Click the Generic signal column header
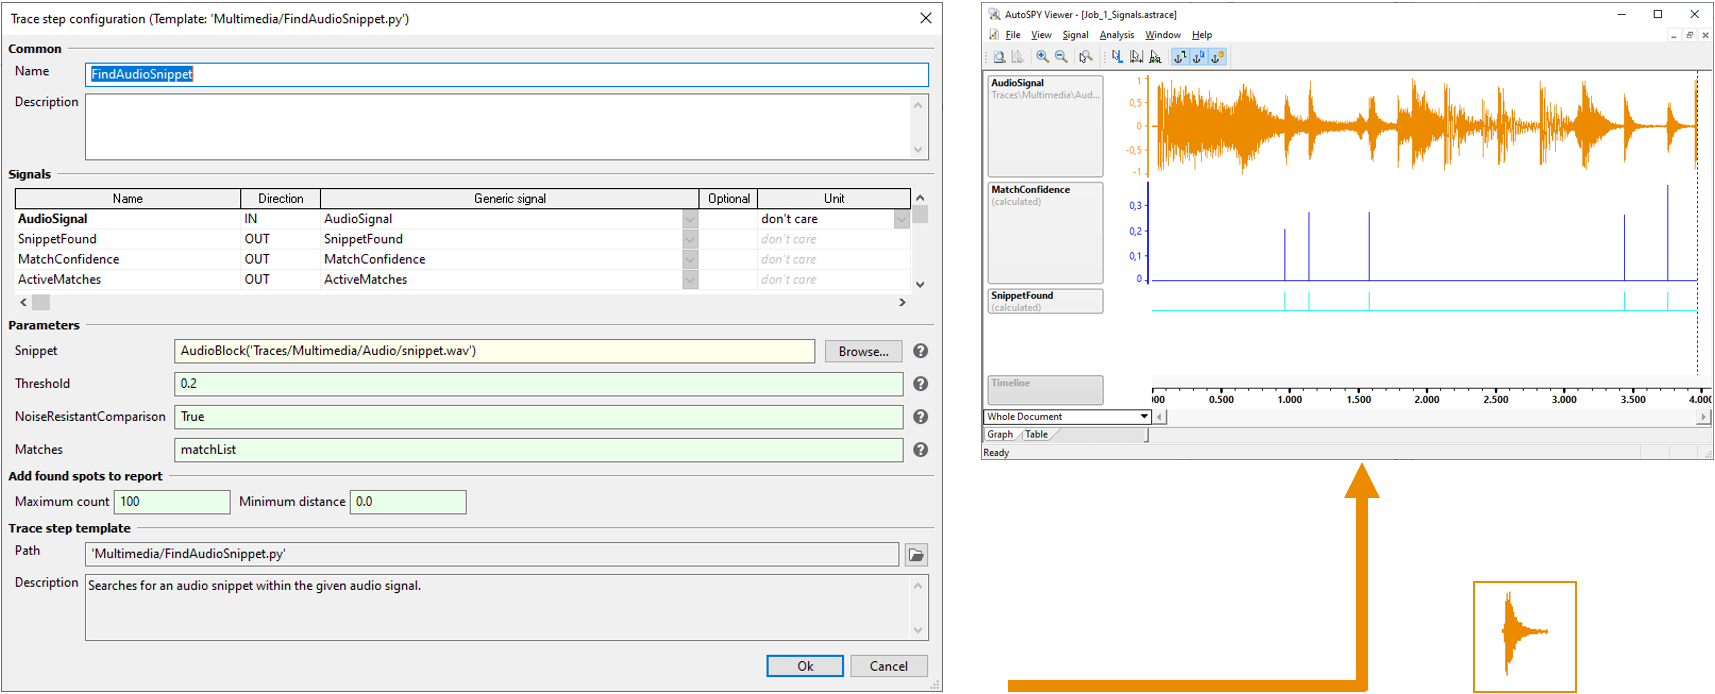This screenshot has width=1715, height=694. 510,199
